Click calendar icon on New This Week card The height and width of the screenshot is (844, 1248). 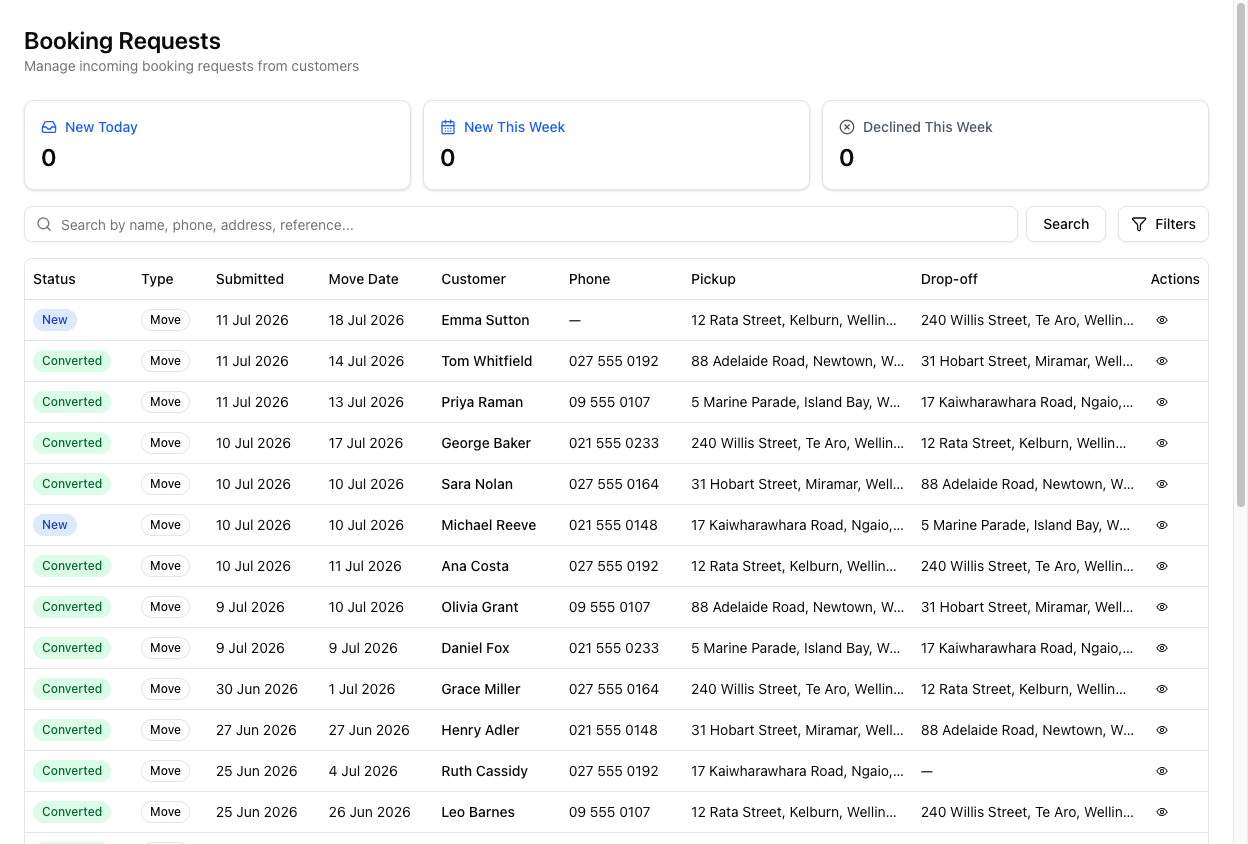coord(448,127)
